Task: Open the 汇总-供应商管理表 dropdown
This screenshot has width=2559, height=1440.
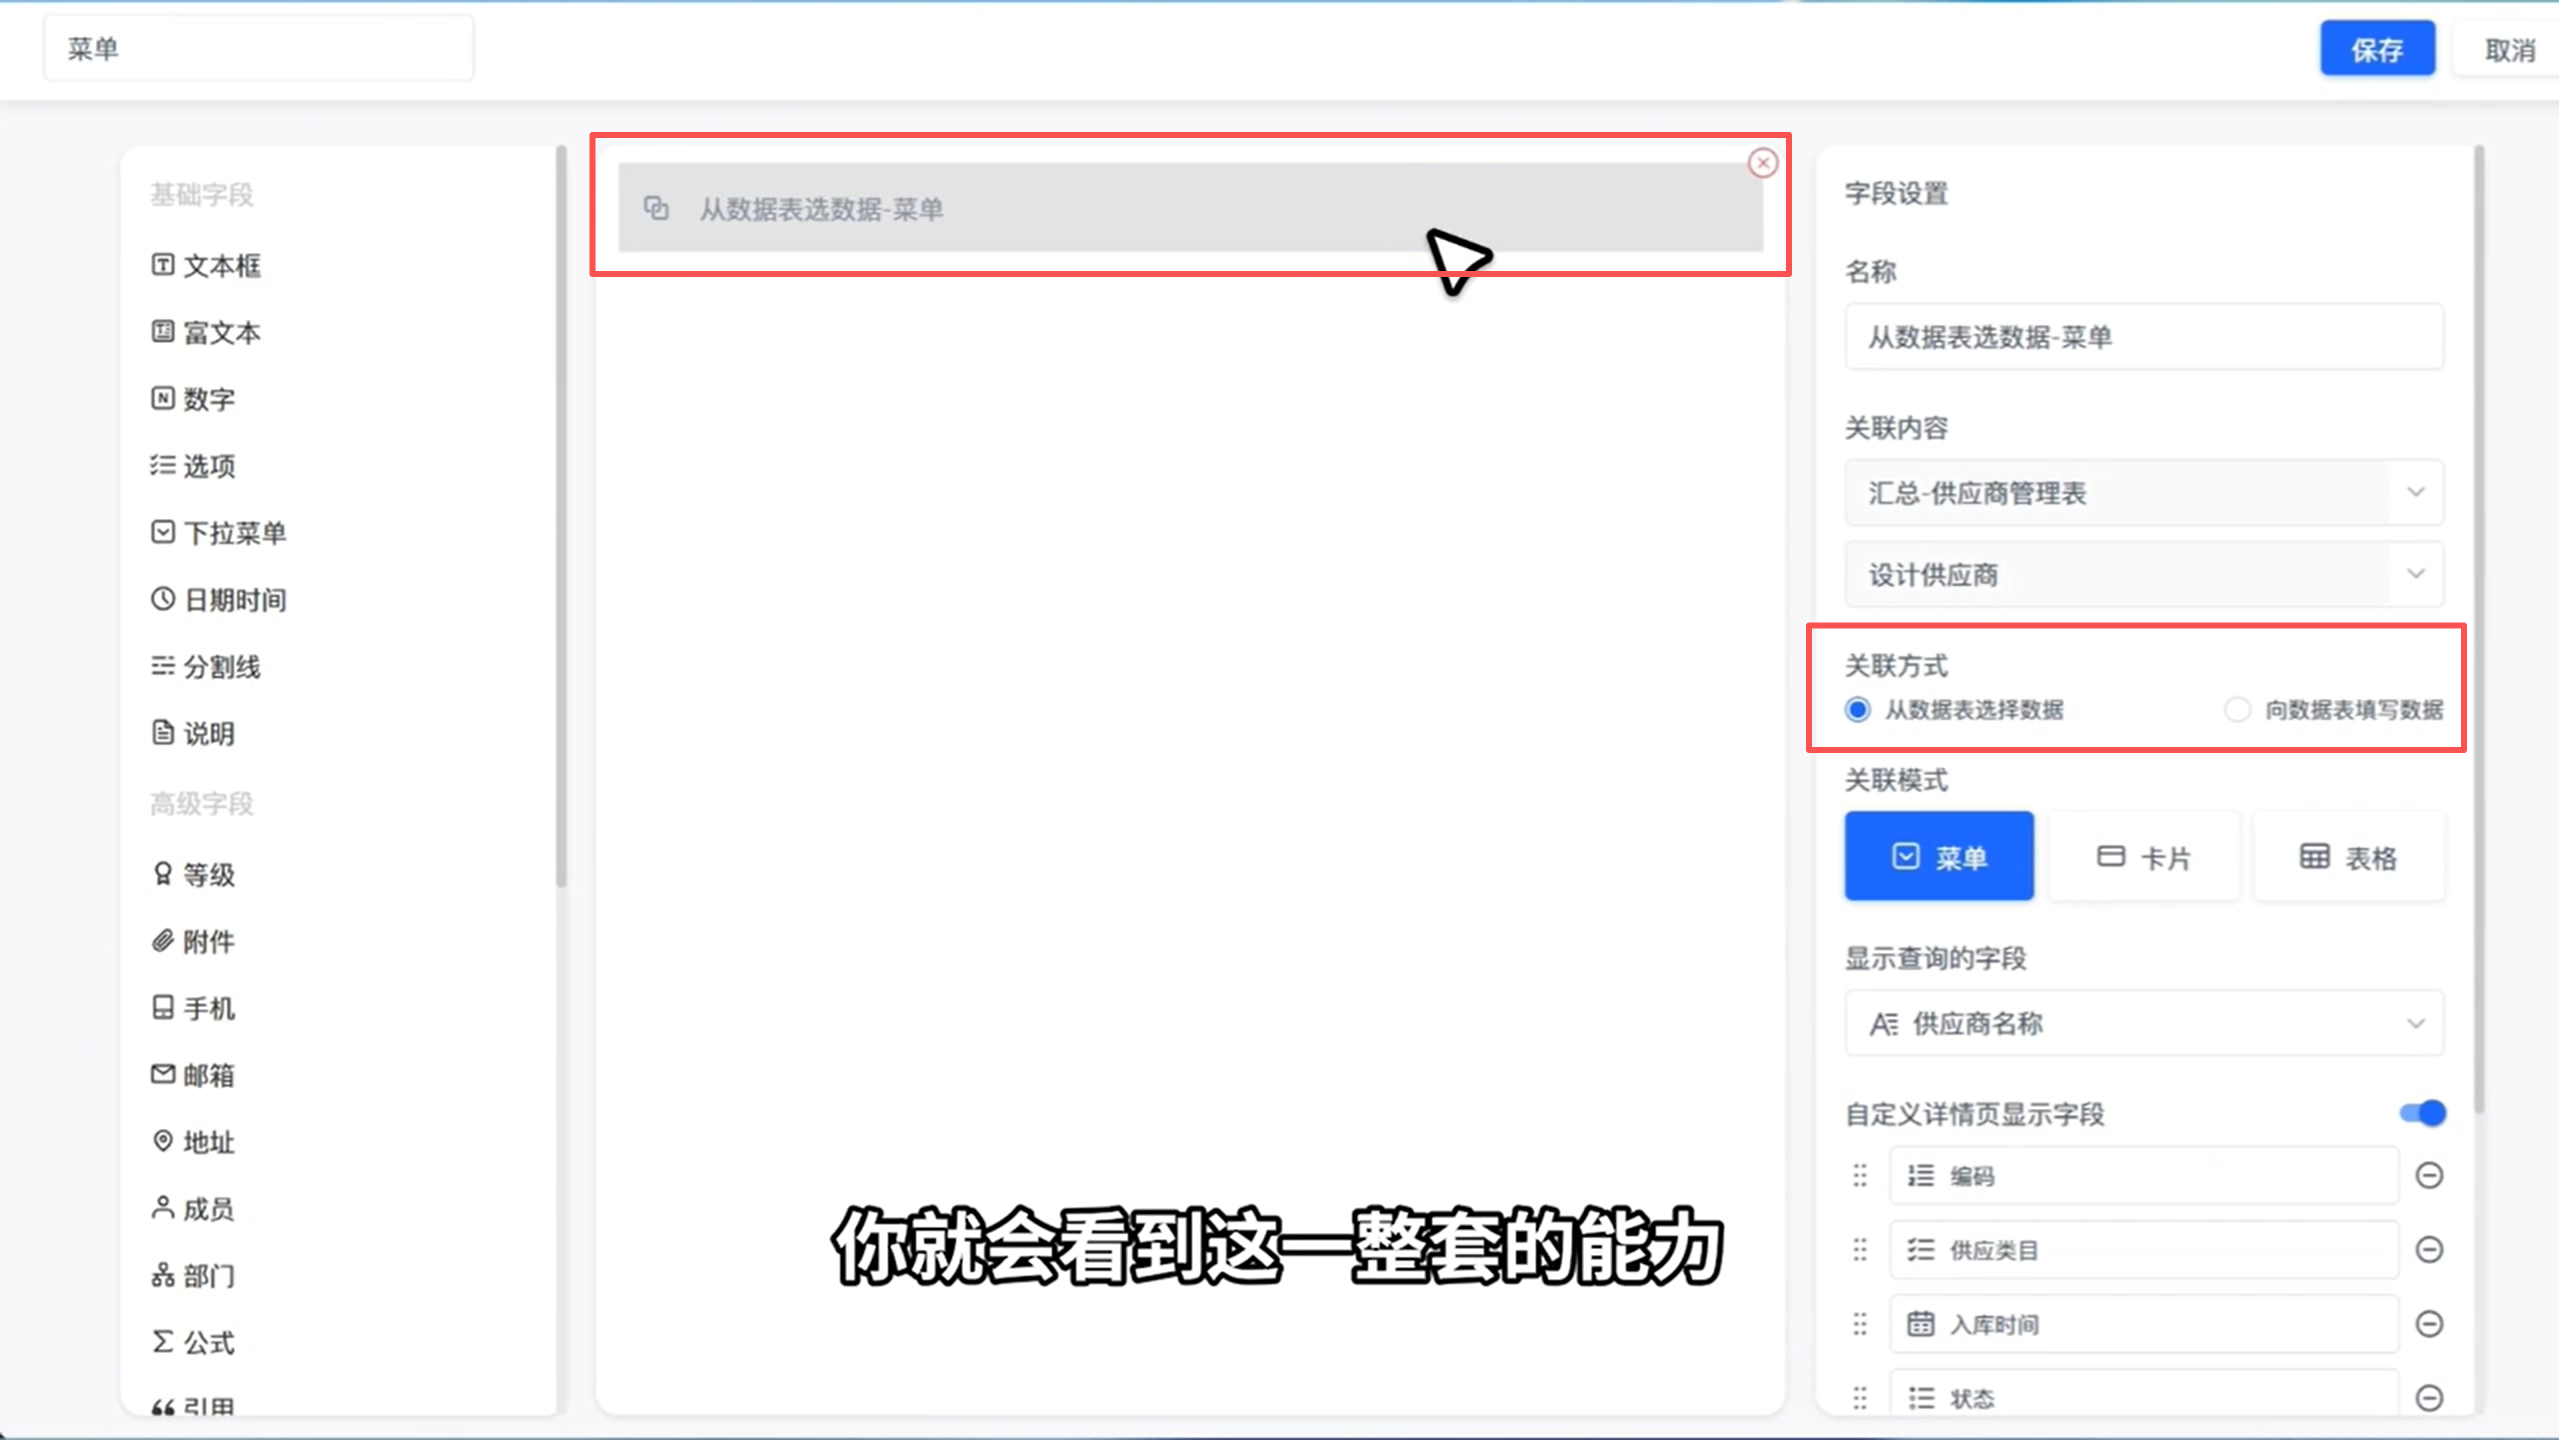Action: [x=2144, y=492]
